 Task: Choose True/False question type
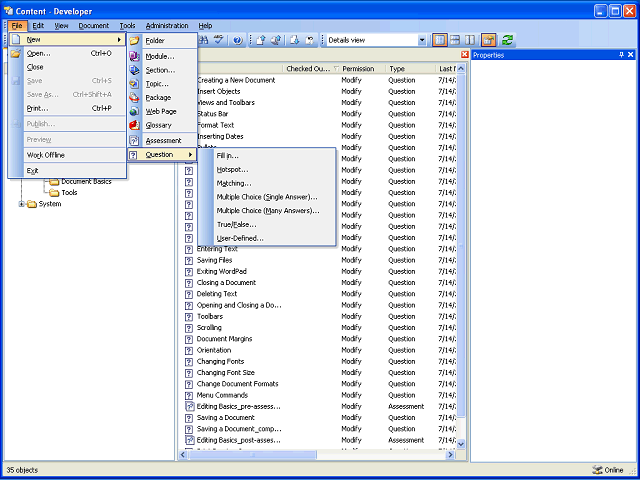[x=267, y=224]
